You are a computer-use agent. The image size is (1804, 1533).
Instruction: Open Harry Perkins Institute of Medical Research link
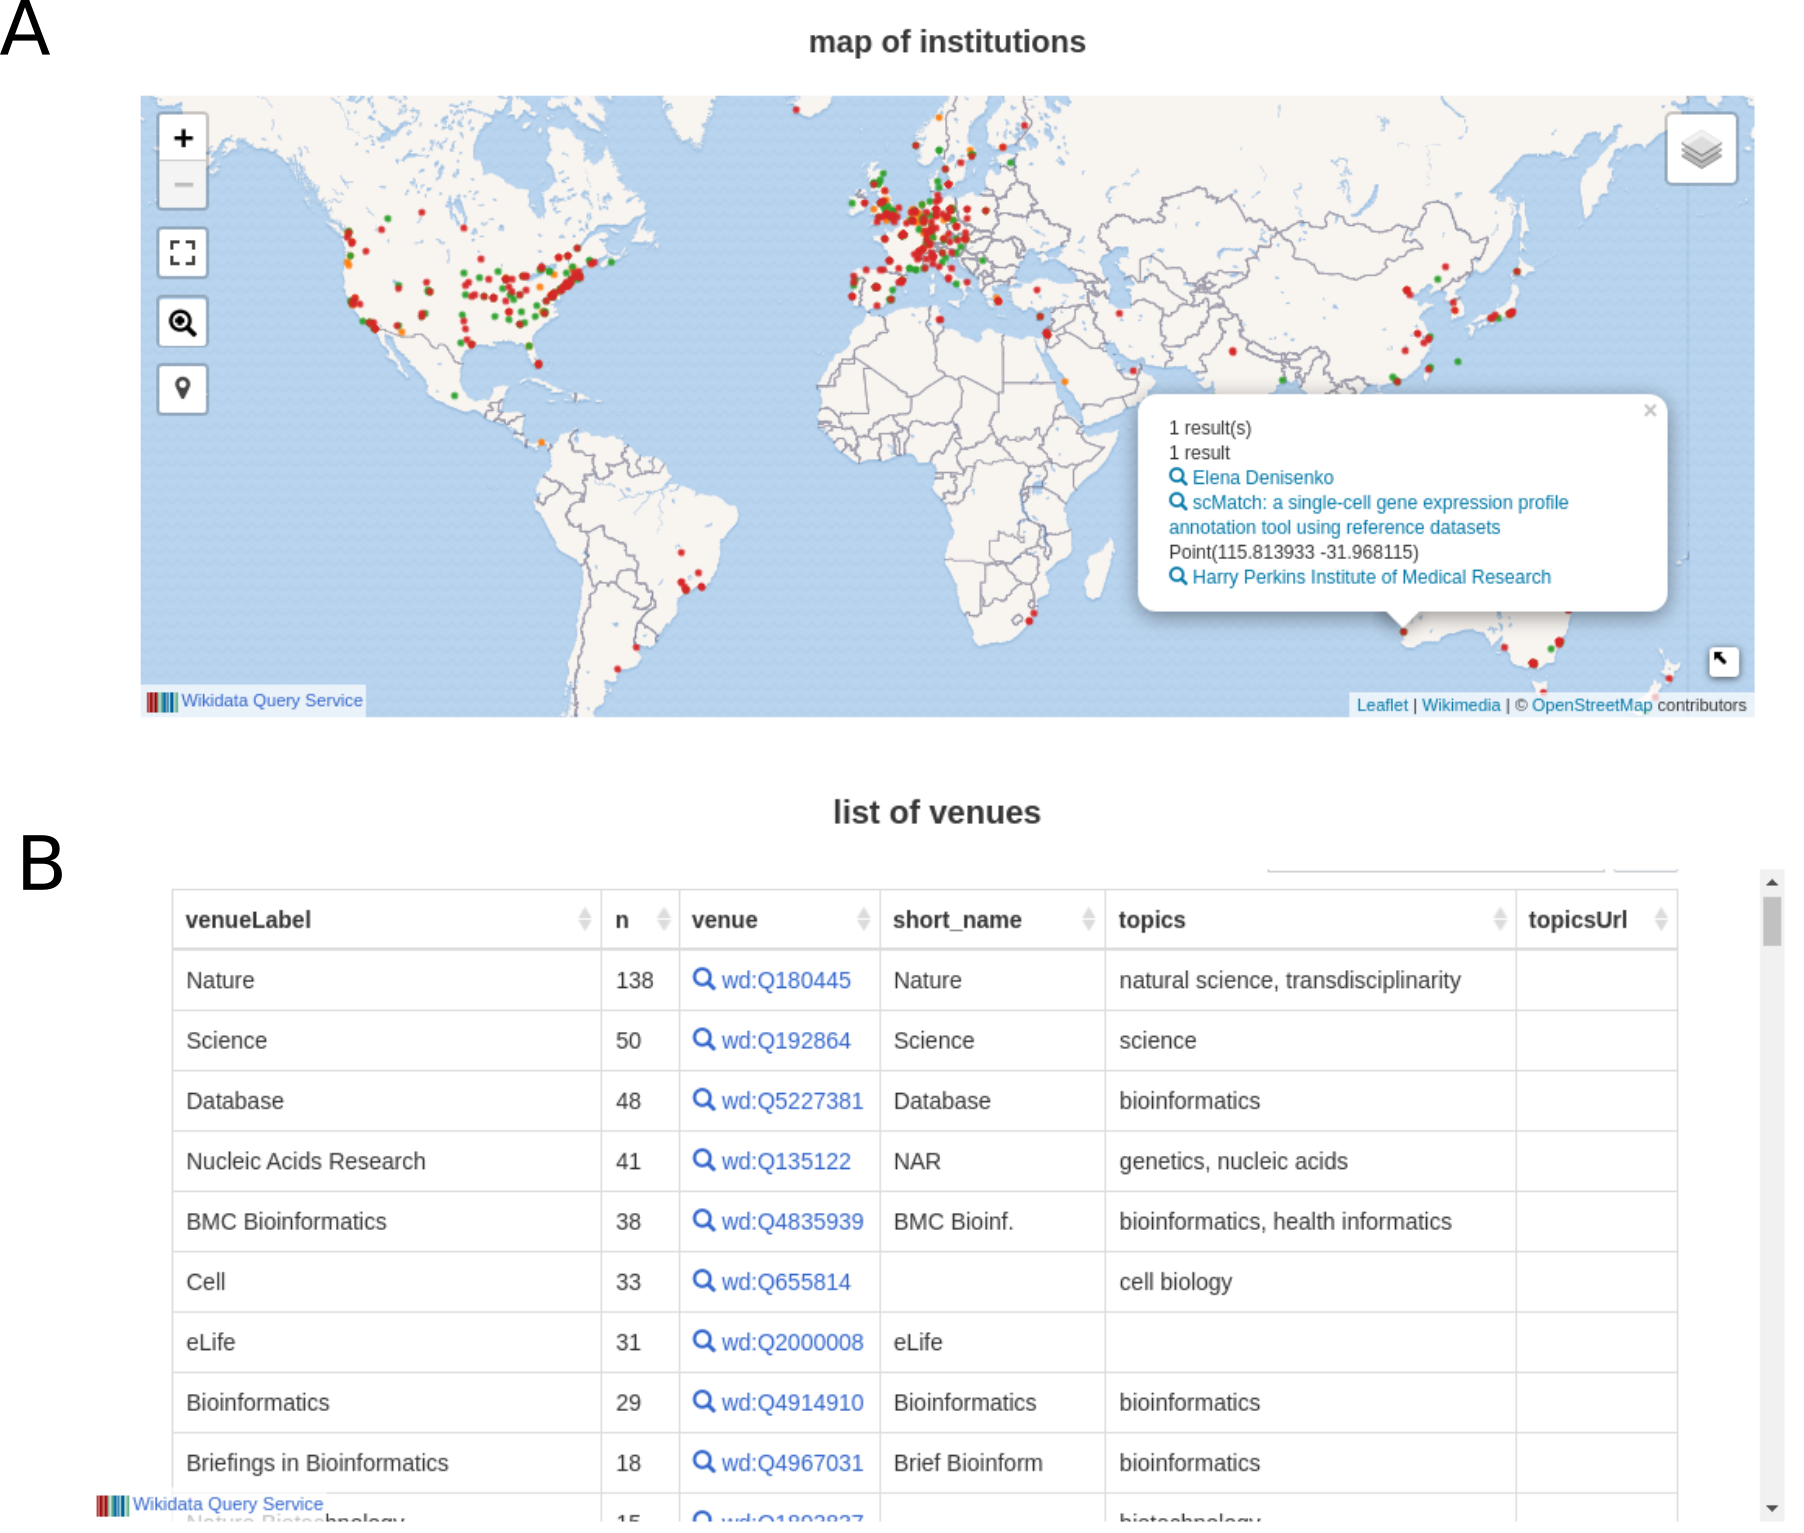[x=1371, y=577]
